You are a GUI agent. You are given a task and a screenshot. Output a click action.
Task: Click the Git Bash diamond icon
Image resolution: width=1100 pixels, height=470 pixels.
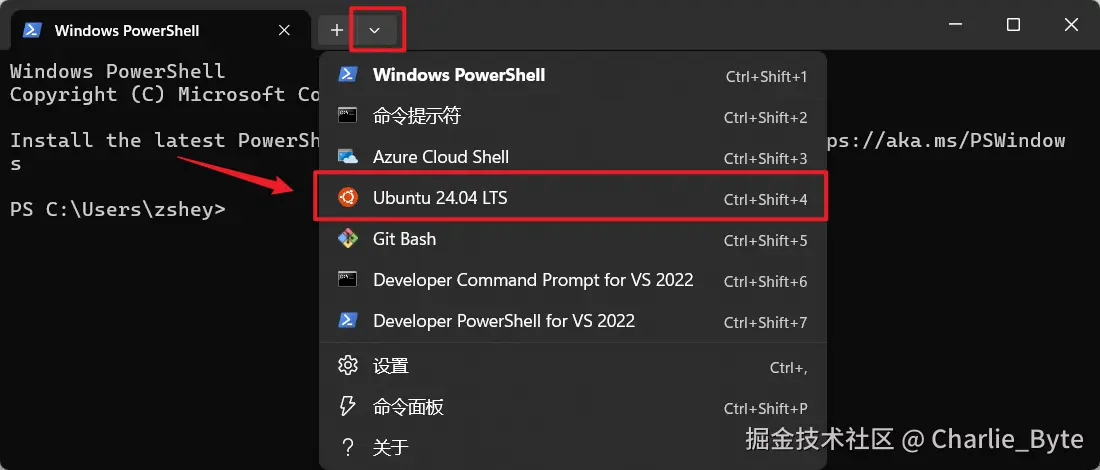[348, 239]
